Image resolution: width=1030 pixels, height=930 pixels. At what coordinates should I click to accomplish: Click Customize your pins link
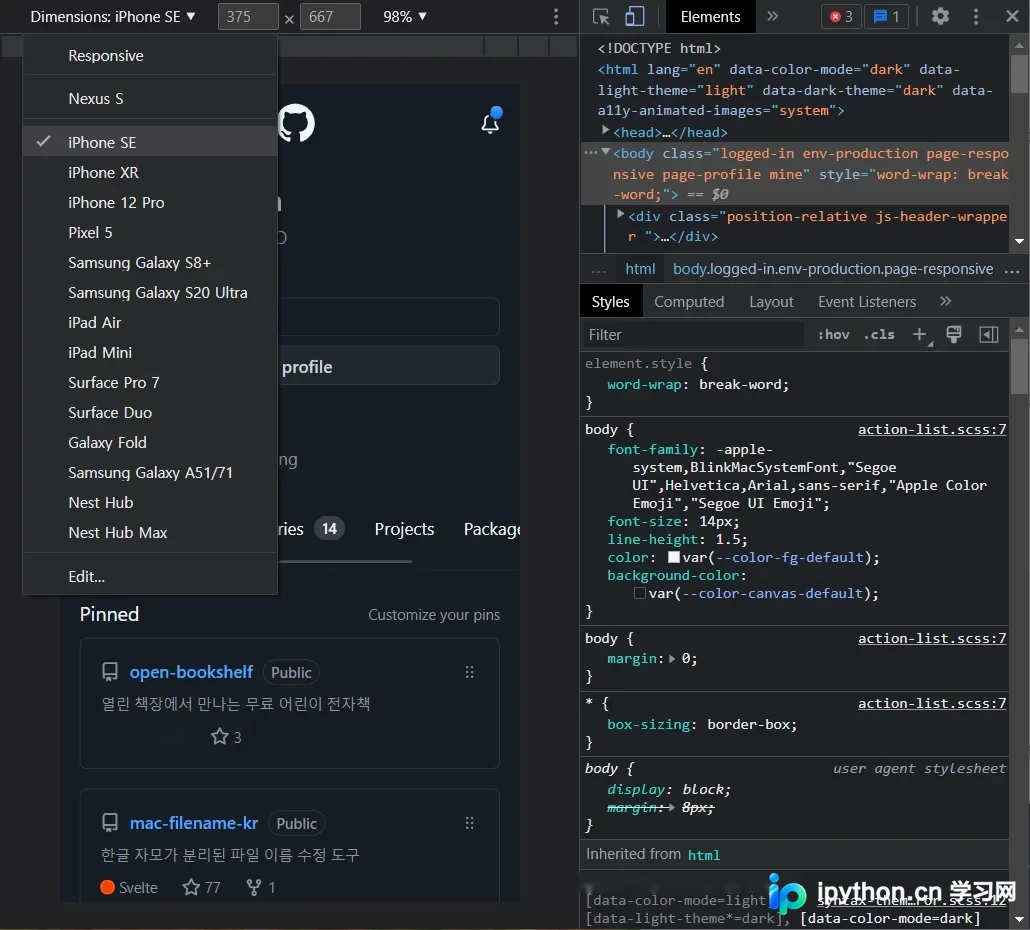pyautogui.click(x=434, y=615)
